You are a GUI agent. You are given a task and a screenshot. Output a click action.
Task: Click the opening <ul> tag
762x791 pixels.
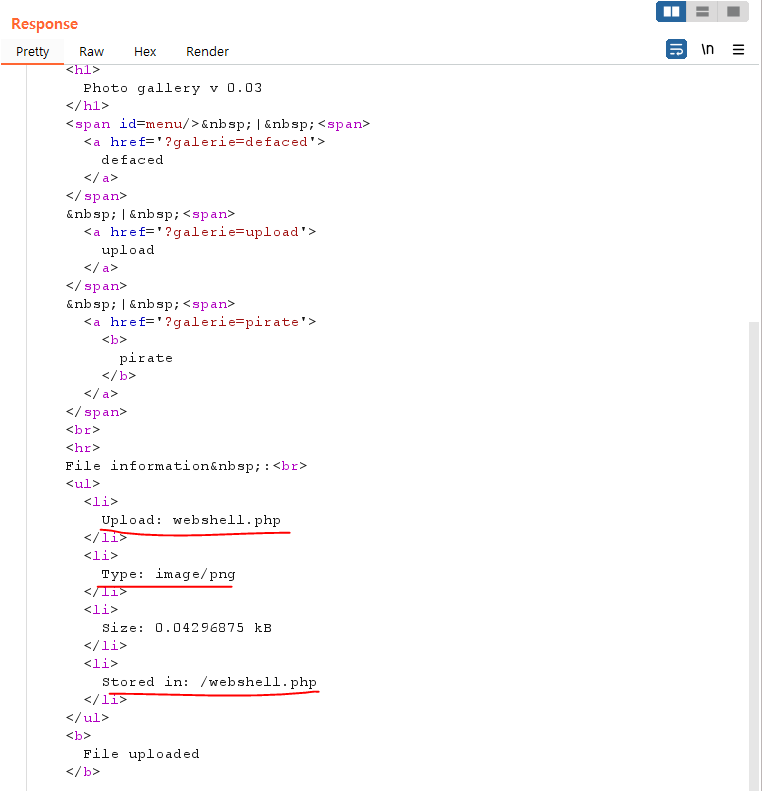pyautogui.click(x=83, y=484)
